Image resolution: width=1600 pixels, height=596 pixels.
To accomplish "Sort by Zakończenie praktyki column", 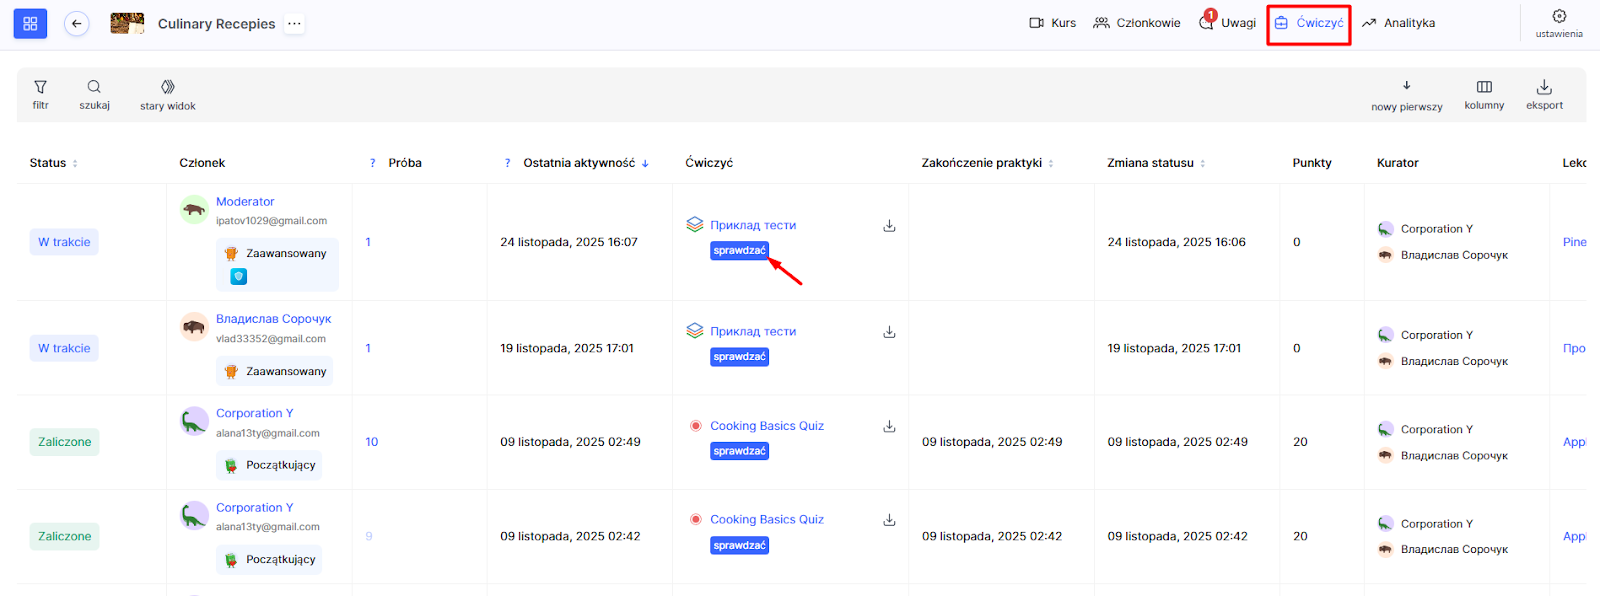I will pos(1051,164).
